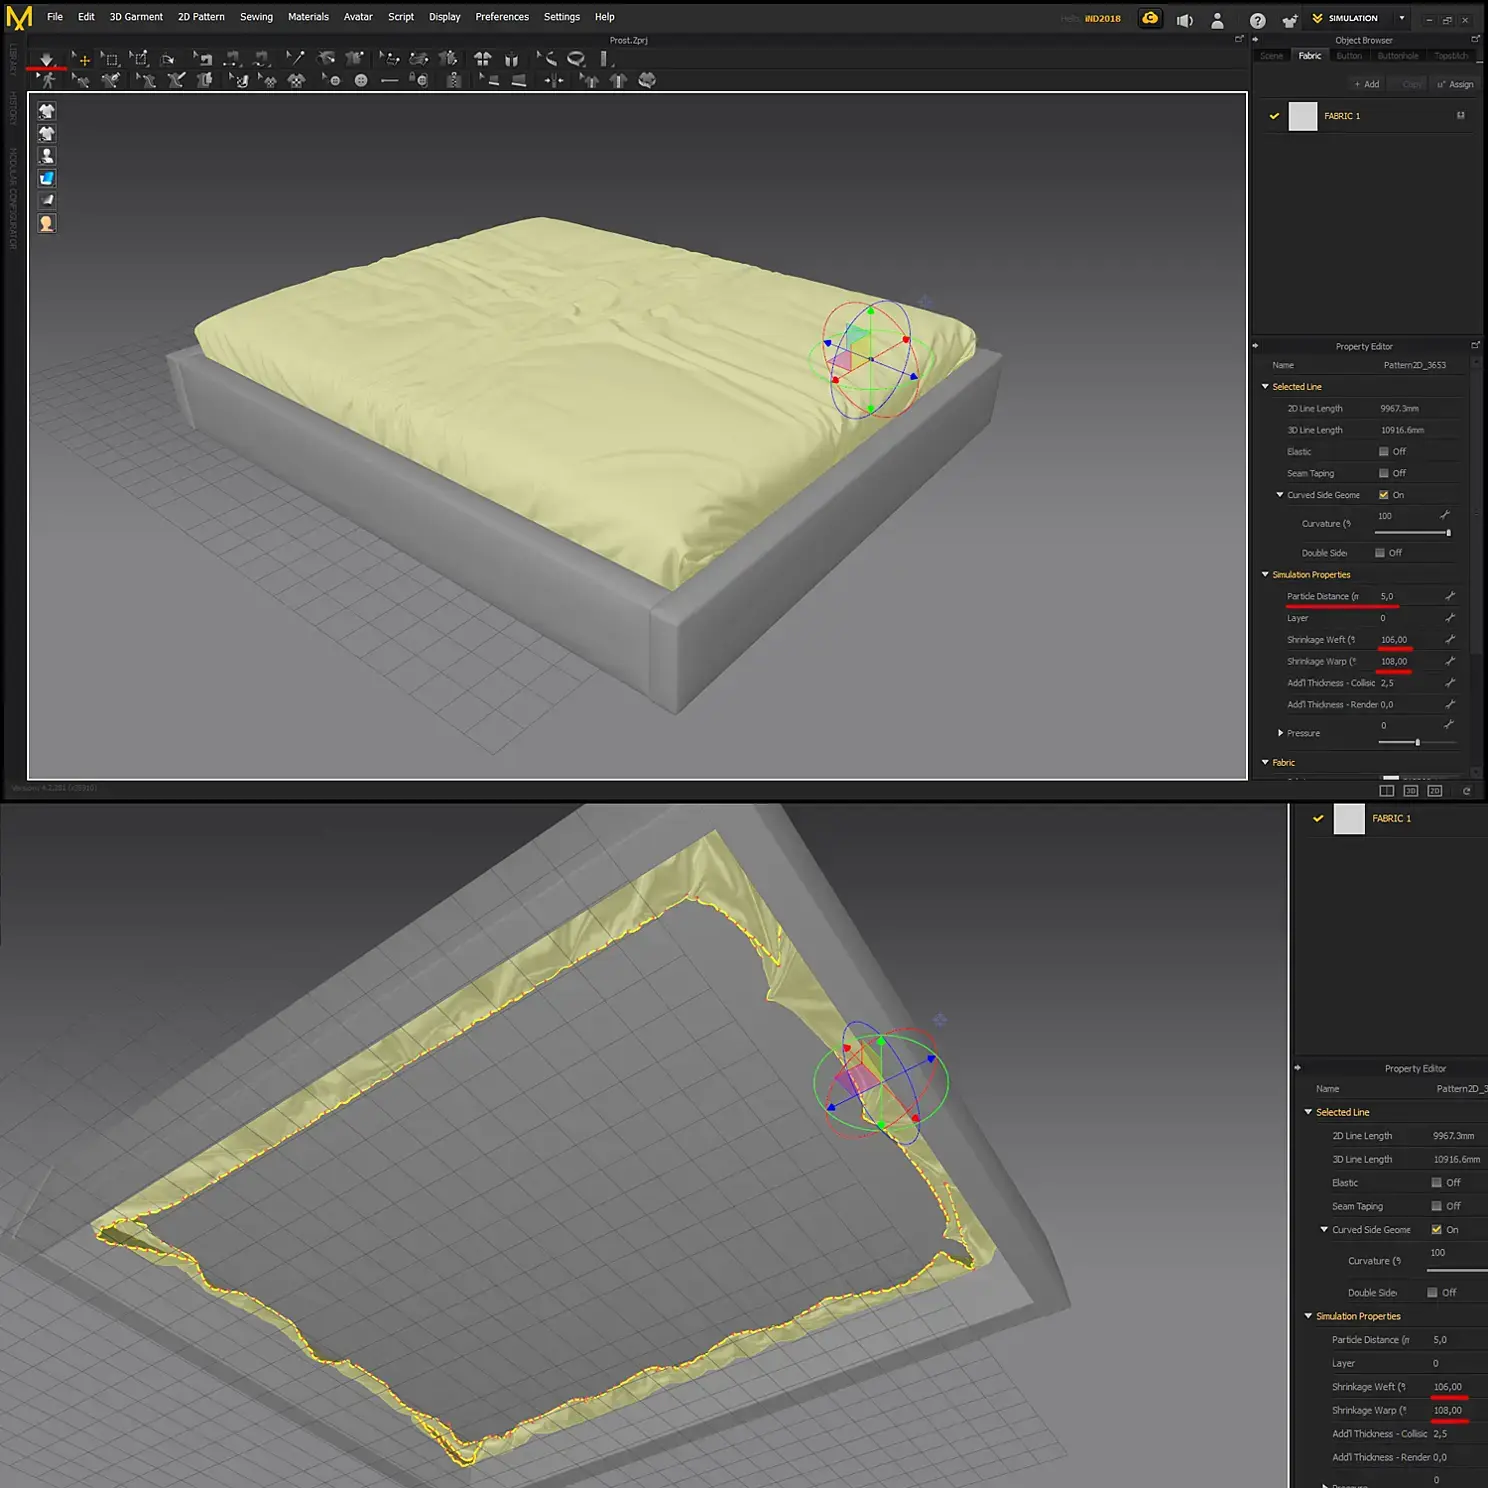This screenshot has width=1488, height=1488.
Task: Collapse the Fabric section in Property Editor
Action: pos(1265,762)
